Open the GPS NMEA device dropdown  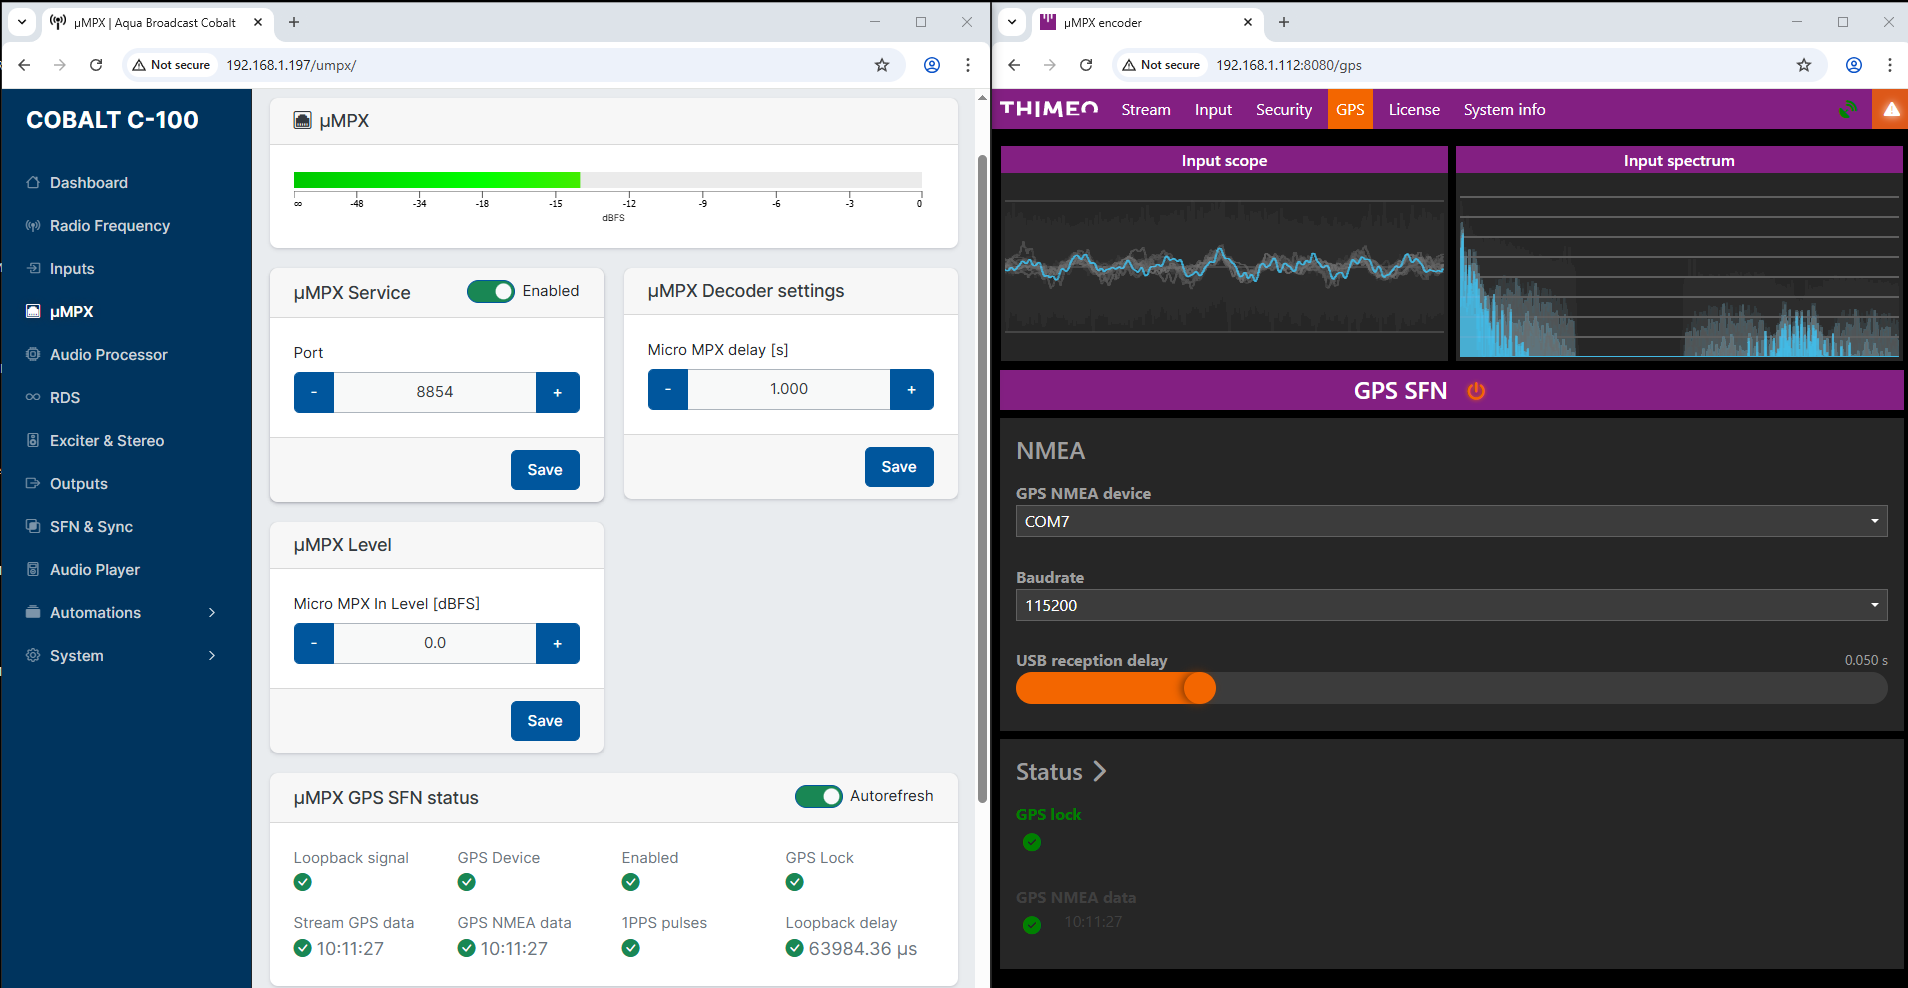tap(1450, 521)
